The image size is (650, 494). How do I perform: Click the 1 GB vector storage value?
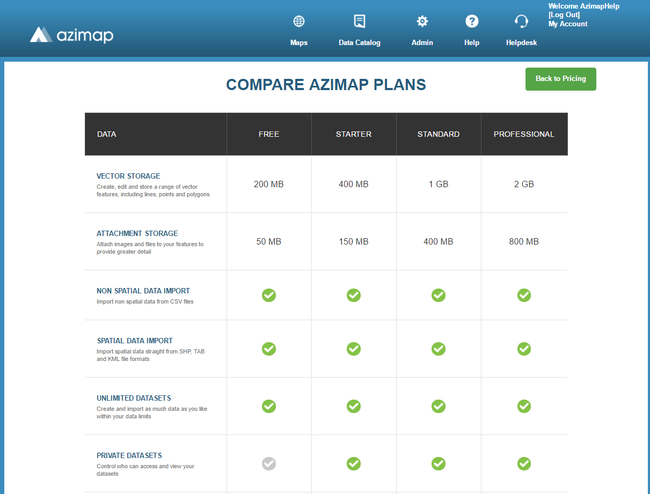(438, 184)
